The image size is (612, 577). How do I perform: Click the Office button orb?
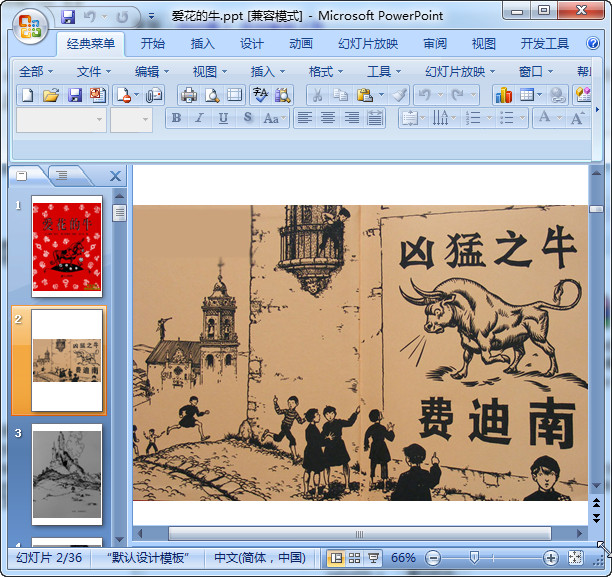click(30, 26)
